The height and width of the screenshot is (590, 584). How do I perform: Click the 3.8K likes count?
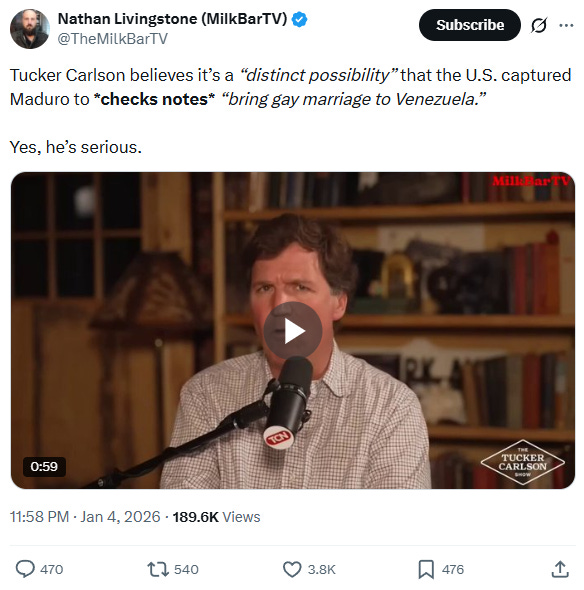pos(321,569)
